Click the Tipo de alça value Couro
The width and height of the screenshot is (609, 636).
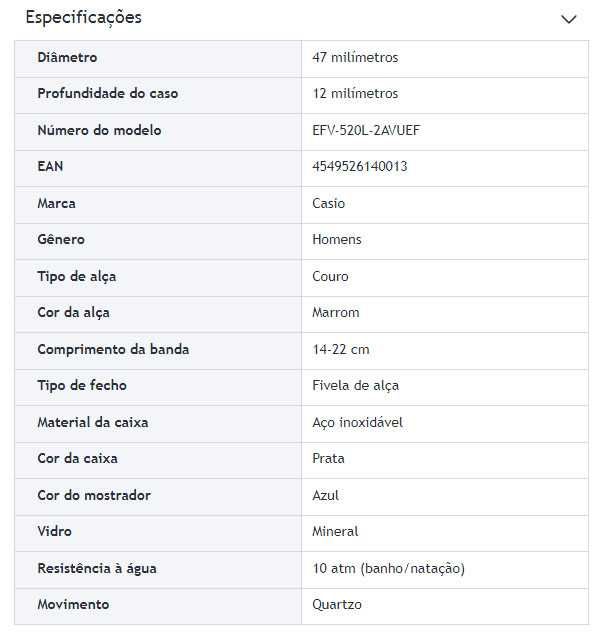tap(330, 276)
